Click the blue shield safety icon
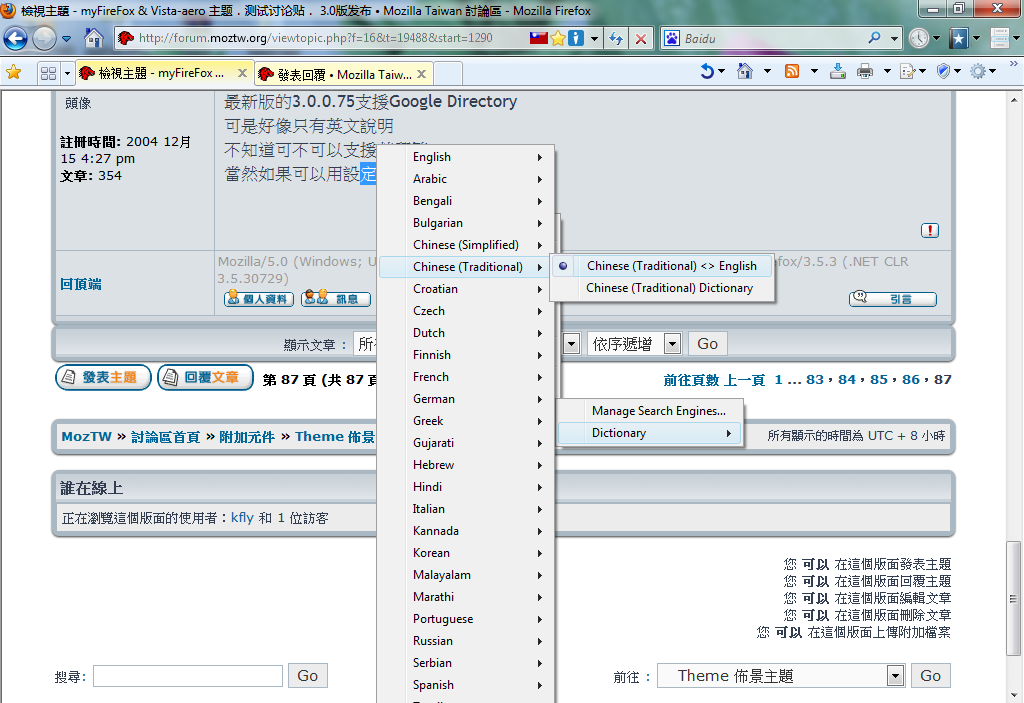 943,72
